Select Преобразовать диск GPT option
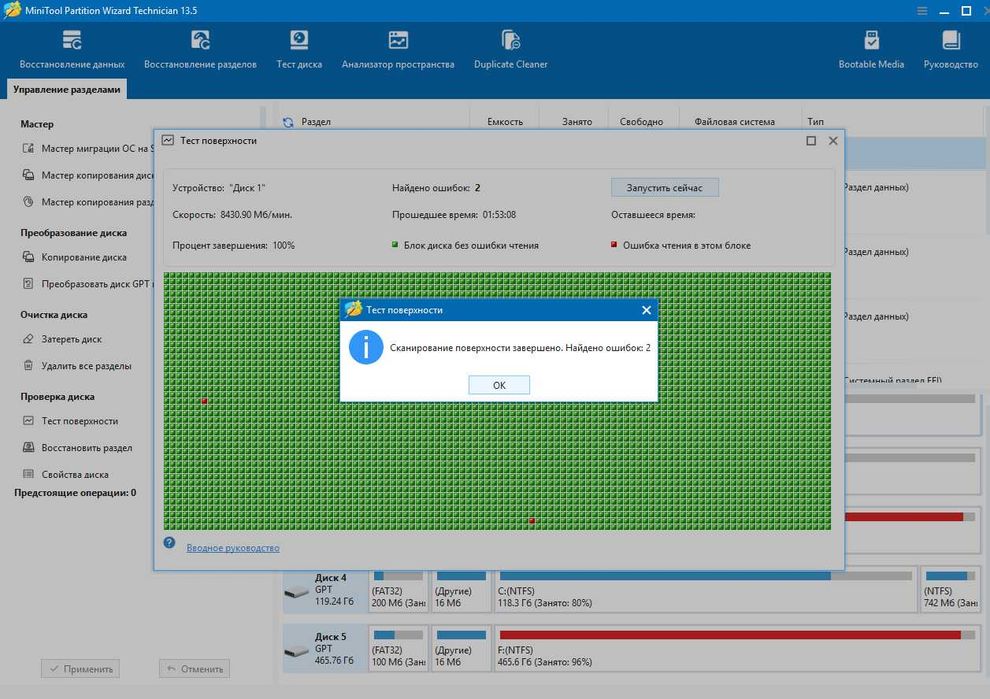The width and height of the screenshot is (990, 699). click(x=88, y=284)
